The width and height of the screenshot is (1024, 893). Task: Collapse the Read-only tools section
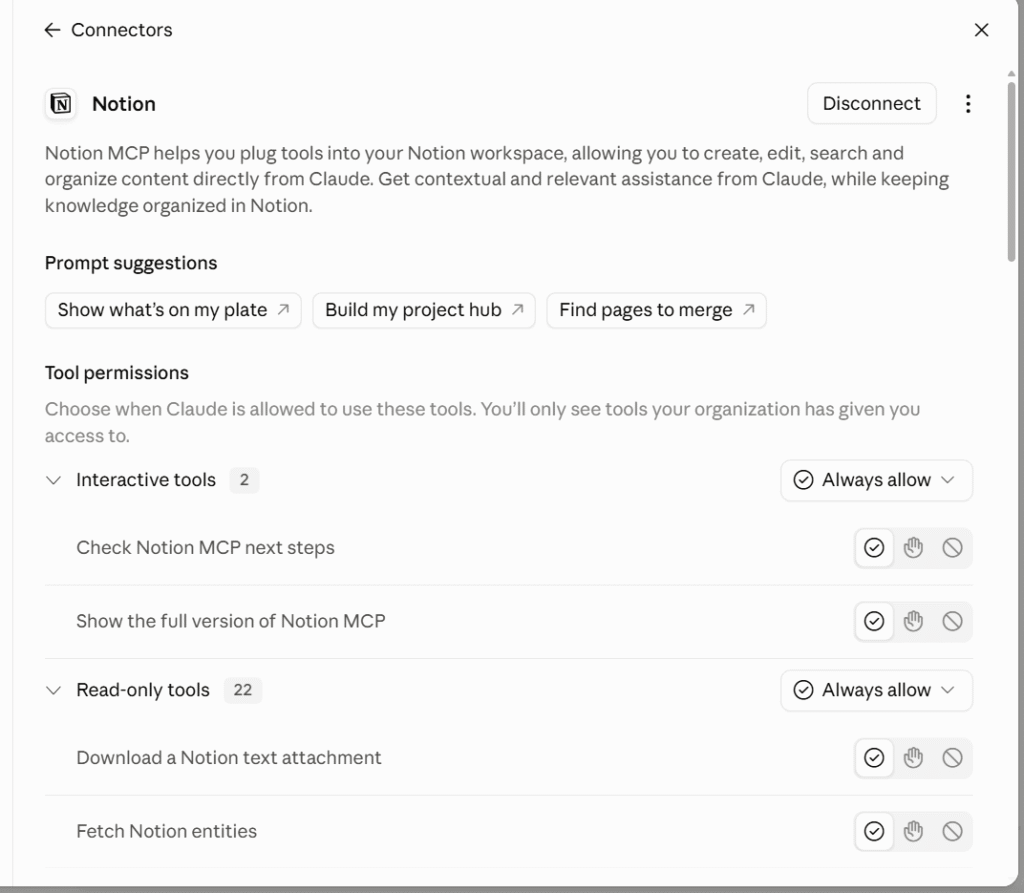coord(54,690)
